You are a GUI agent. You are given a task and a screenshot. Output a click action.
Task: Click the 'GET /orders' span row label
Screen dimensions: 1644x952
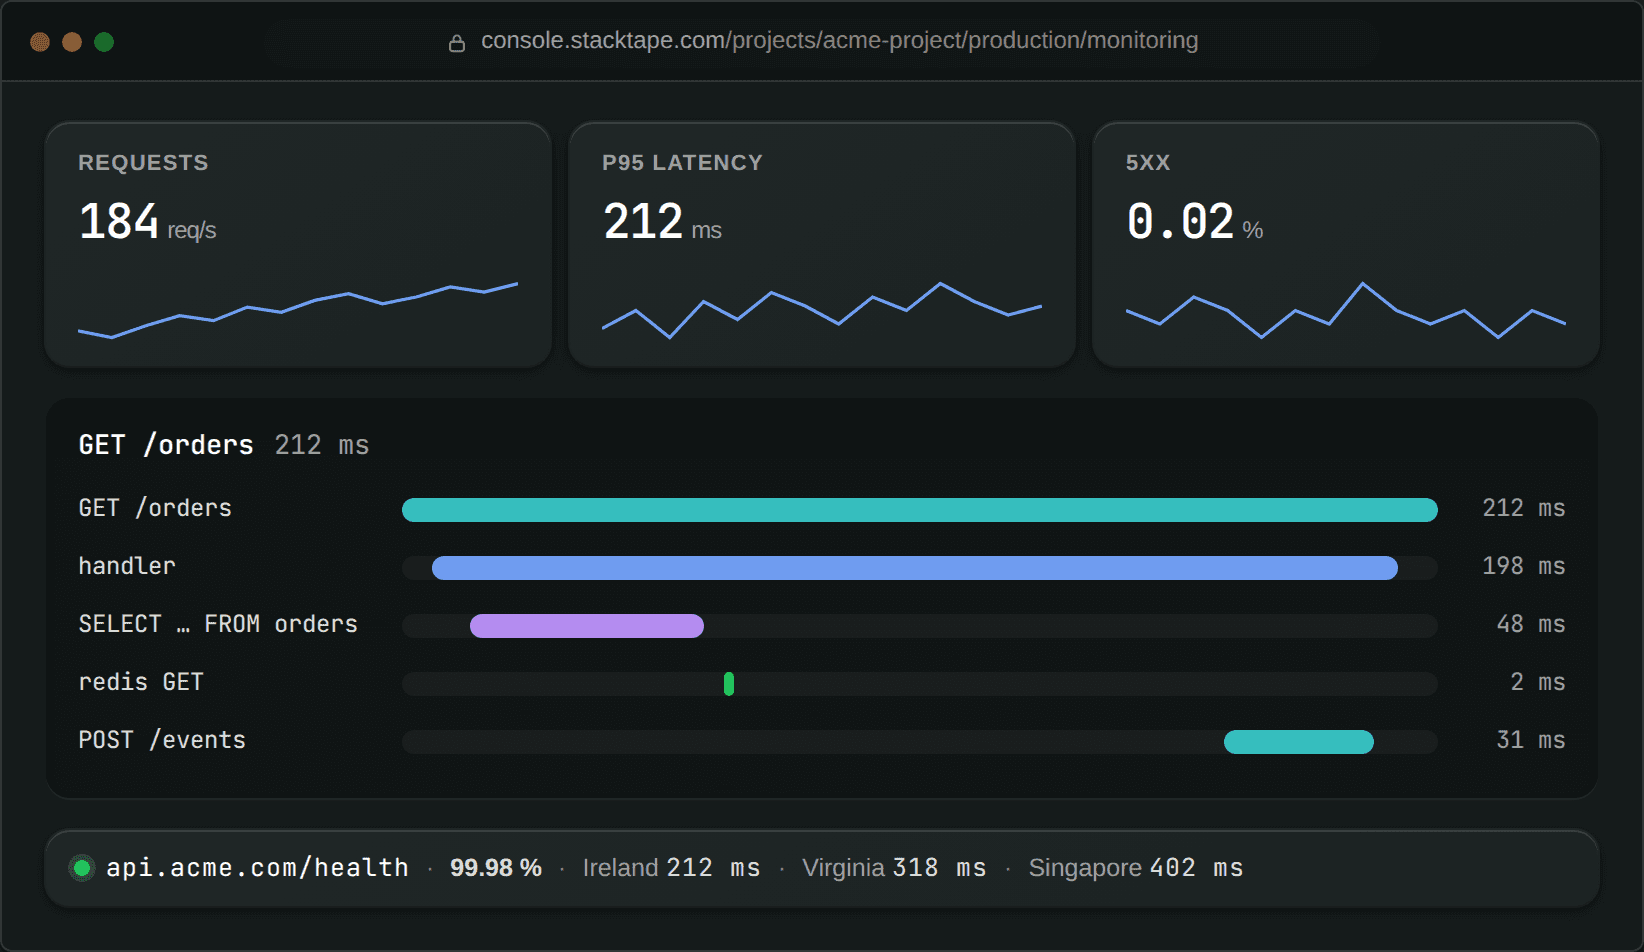click(155, 508)
